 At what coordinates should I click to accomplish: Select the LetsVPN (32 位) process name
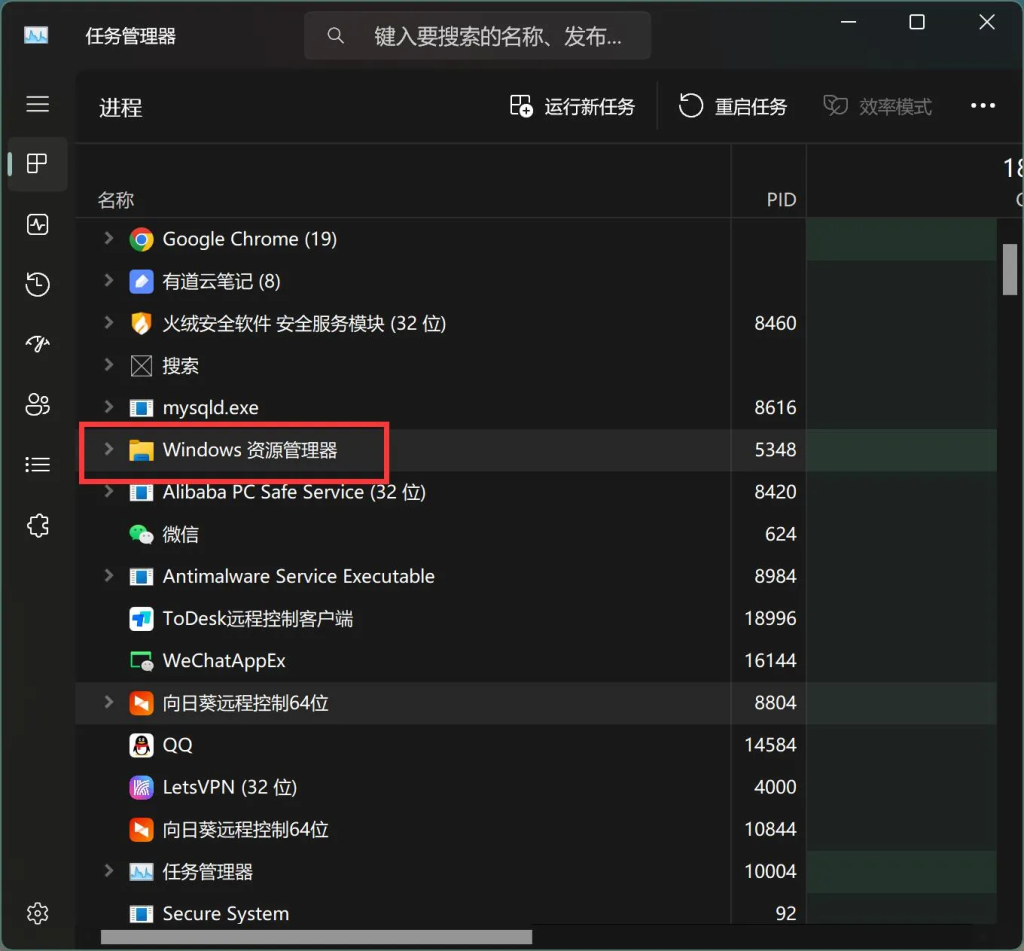click(230, 788)
